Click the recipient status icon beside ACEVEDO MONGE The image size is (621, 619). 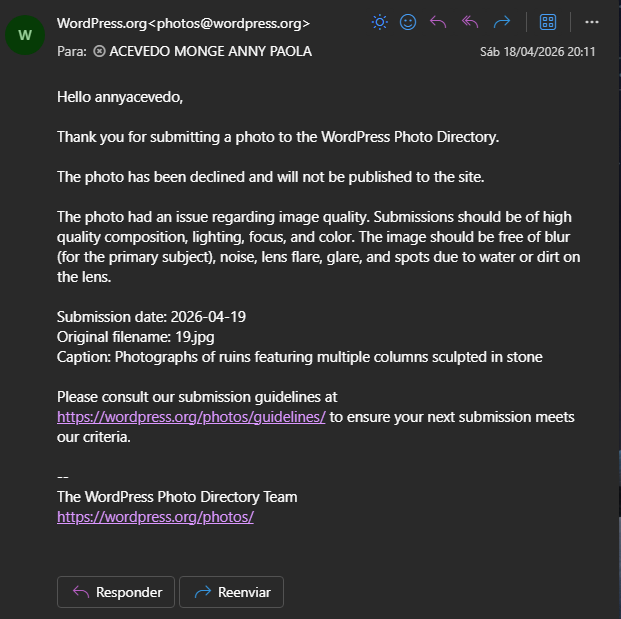pos(99,51)
